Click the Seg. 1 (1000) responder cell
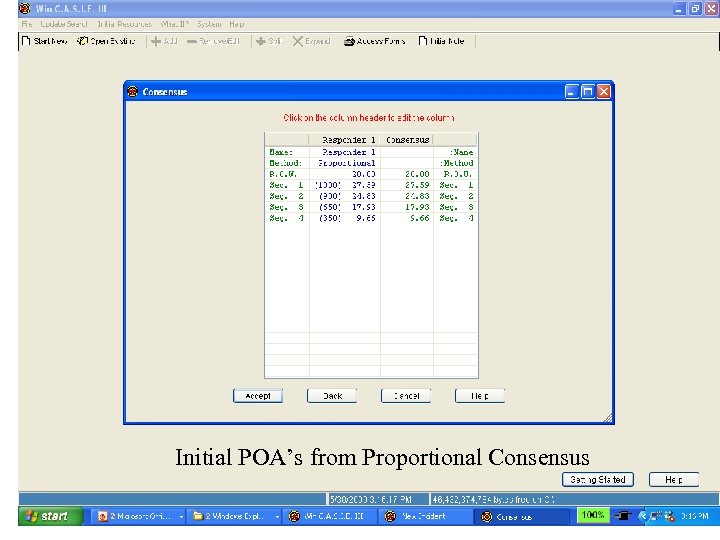The height and width of the screenshot is (540, 720). [345, 185]
